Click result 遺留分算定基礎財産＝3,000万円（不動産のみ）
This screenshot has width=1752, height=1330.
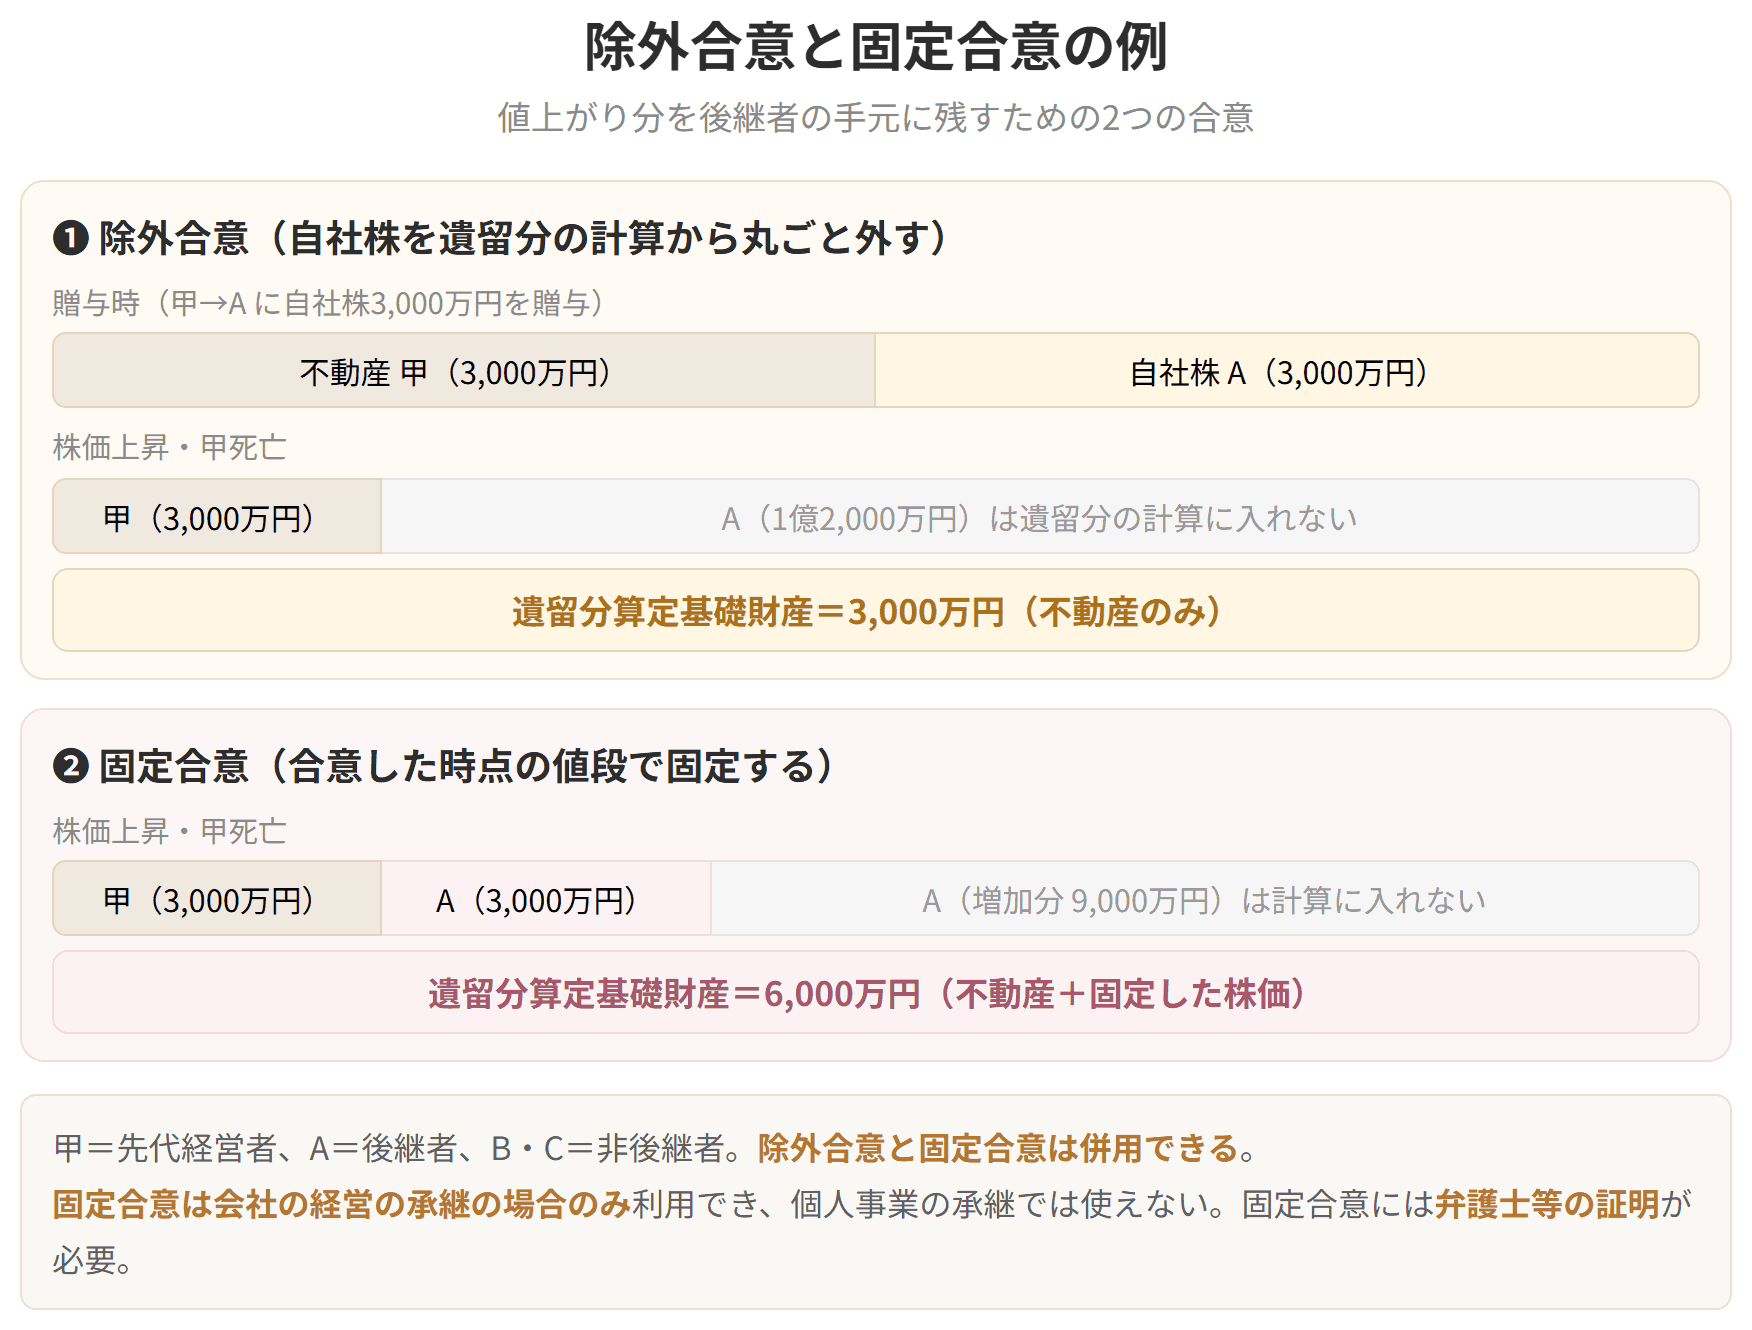pos(876,610)
